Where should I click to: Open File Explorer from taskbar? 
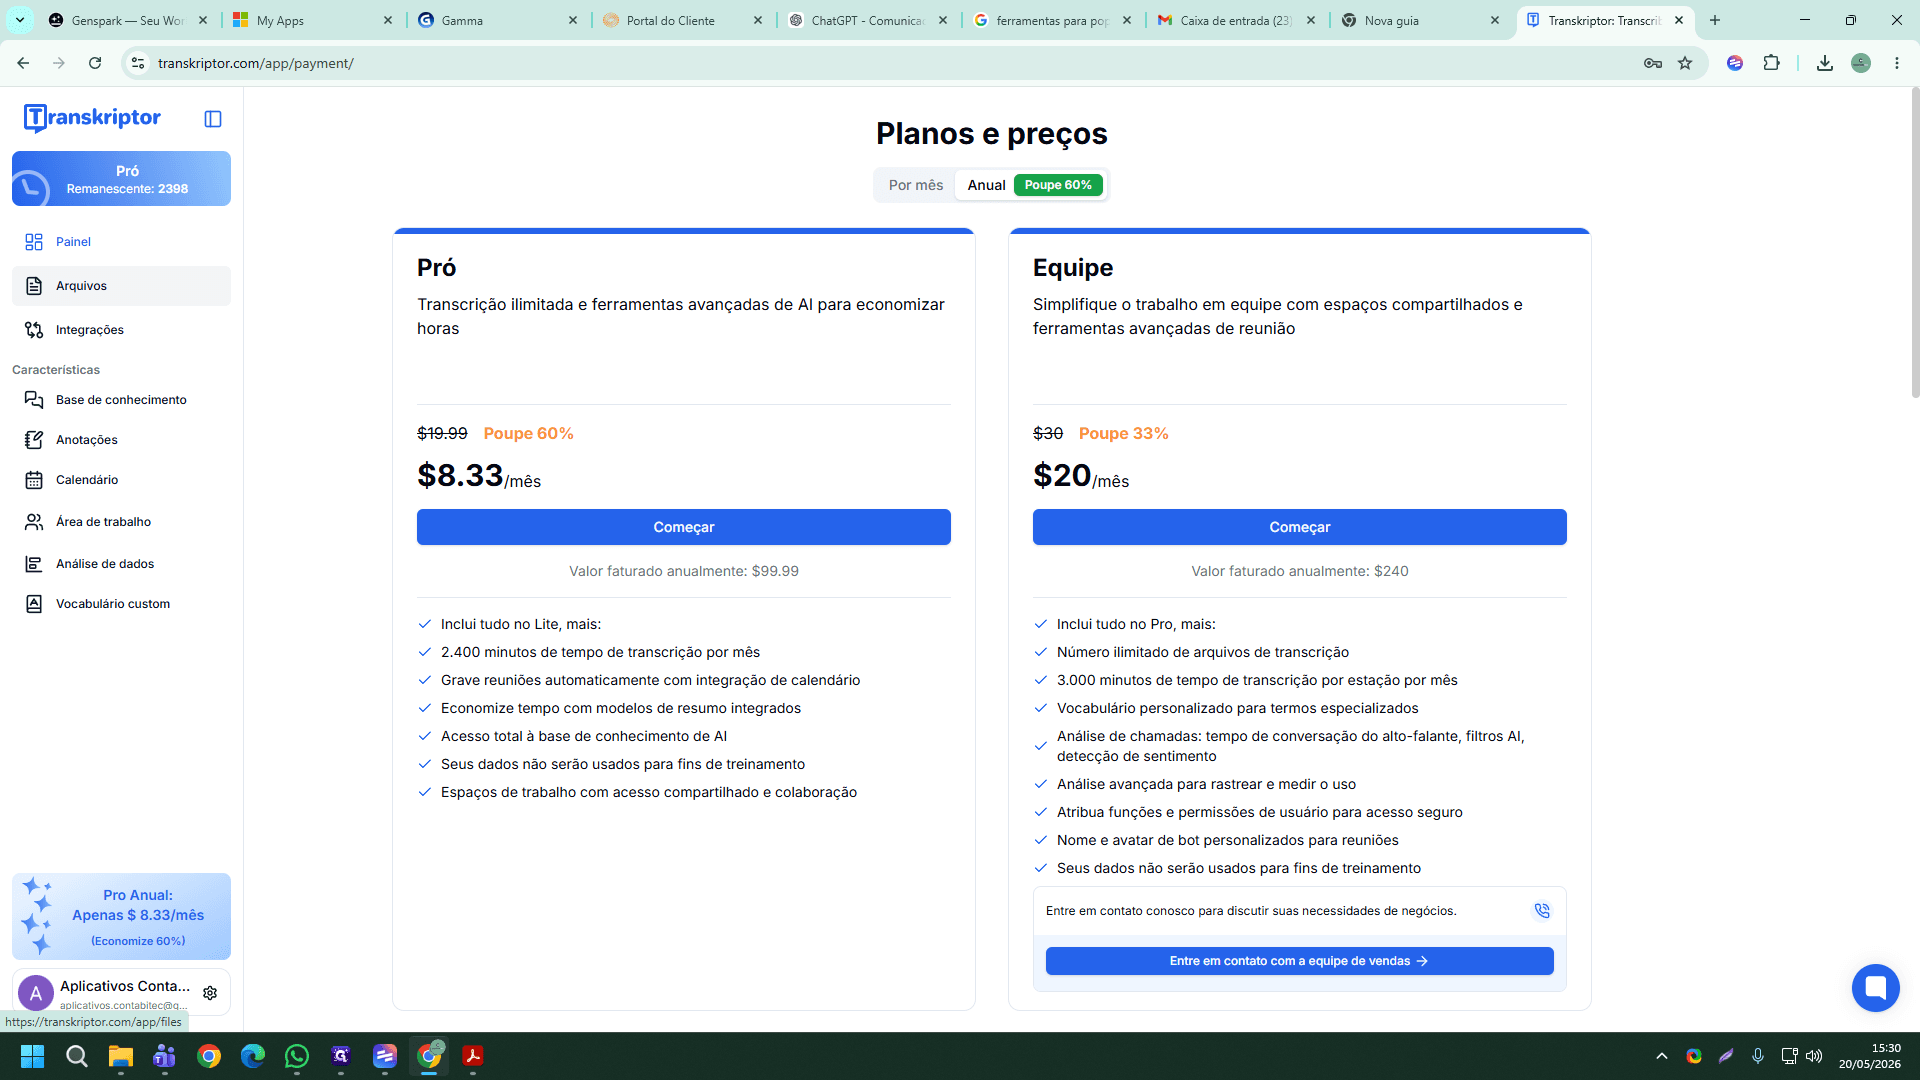(121, 1056)
